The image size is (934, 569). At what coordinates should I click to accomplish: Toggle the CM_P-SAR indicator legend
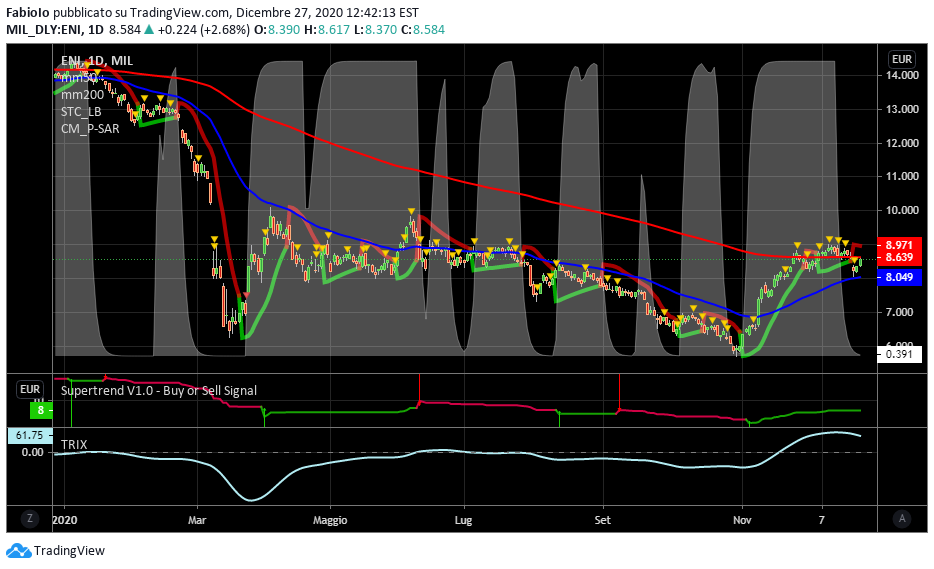click(90, 128)
